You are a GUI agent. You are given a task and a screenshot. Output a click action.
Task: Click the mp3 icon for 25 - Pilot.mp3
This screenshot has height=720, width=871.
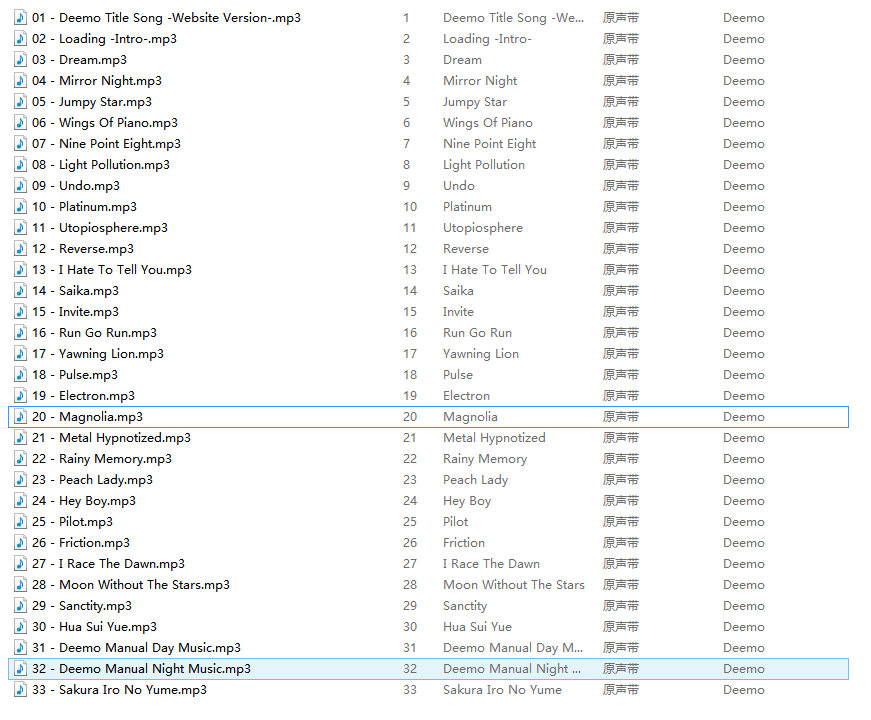tap(20, 522)
